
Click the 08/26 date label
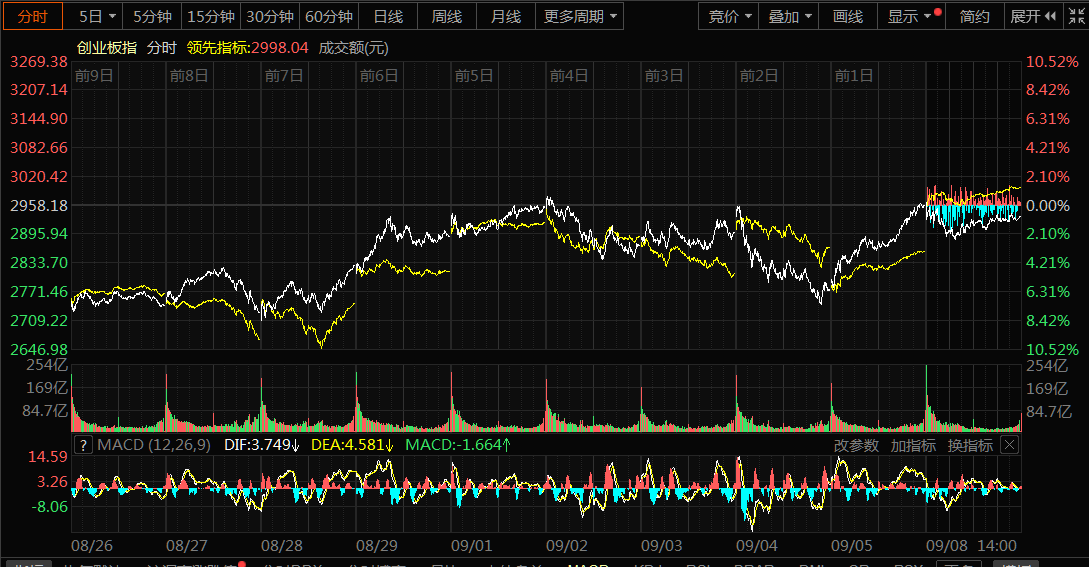(92, 546)
